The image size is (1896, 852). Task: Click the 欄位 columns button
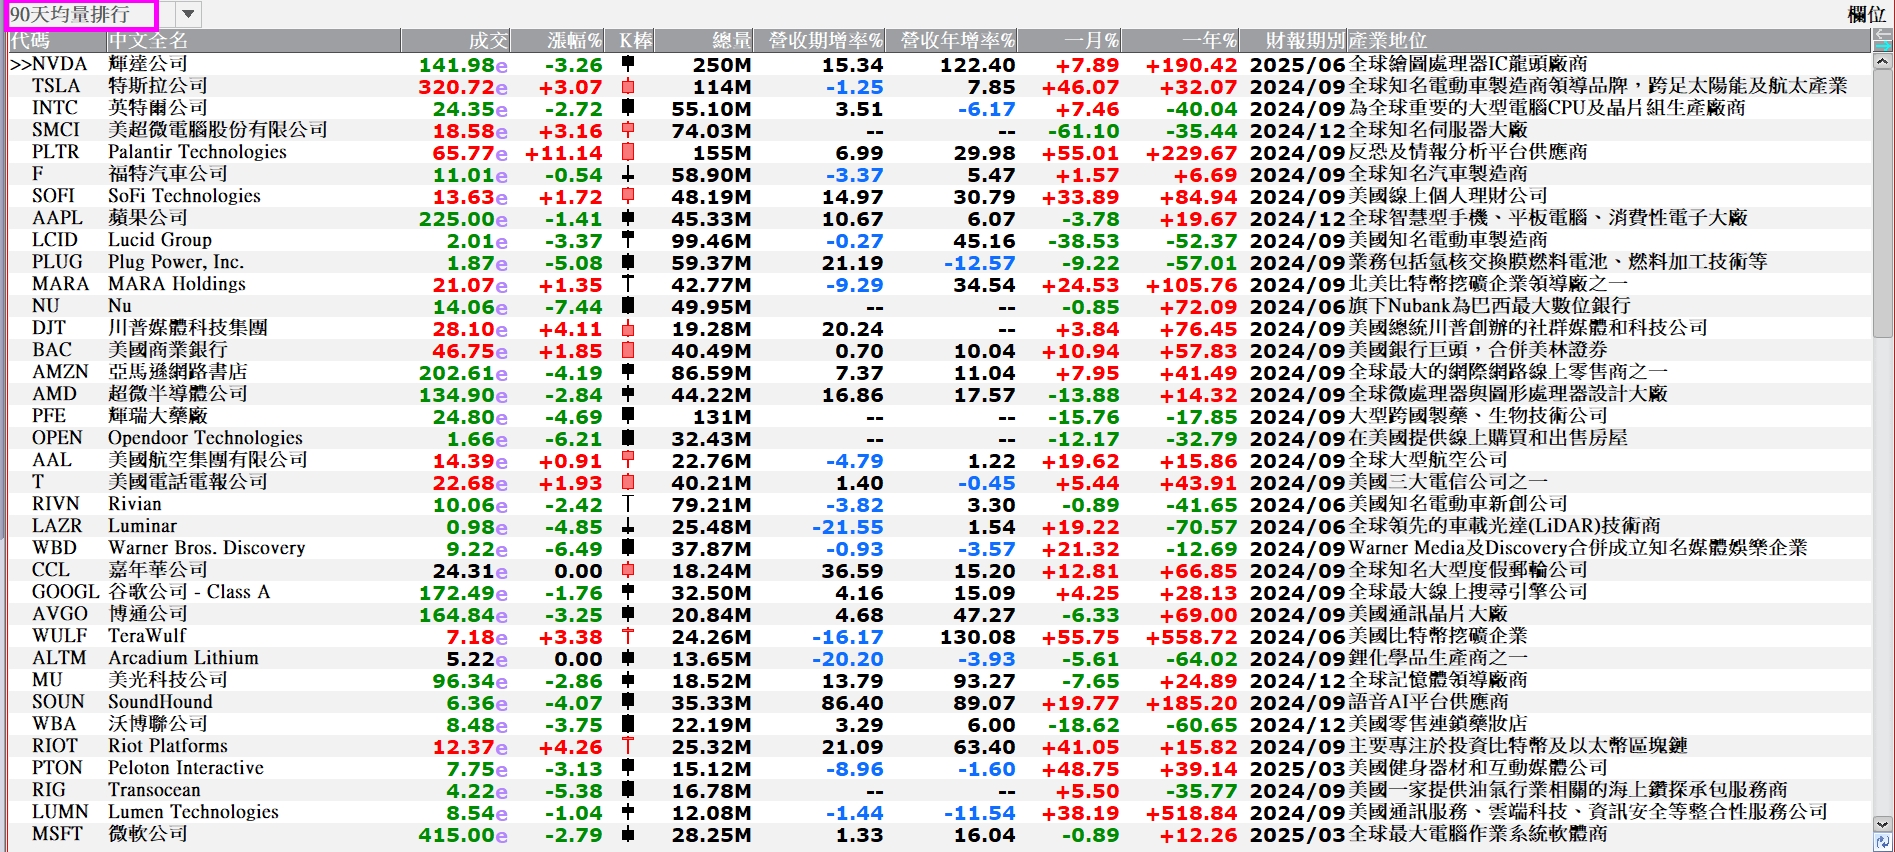pyautogui.click(x=1866, y=15)
